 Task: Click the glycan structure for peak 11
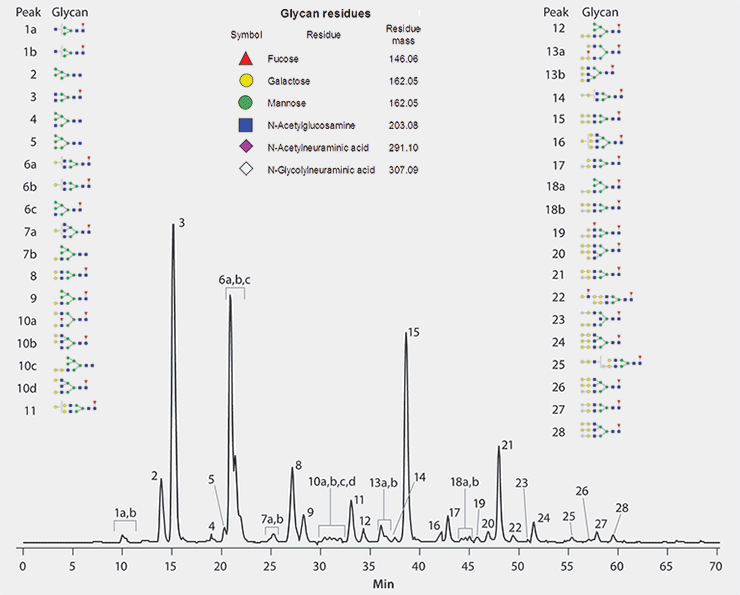pos(78,408)
